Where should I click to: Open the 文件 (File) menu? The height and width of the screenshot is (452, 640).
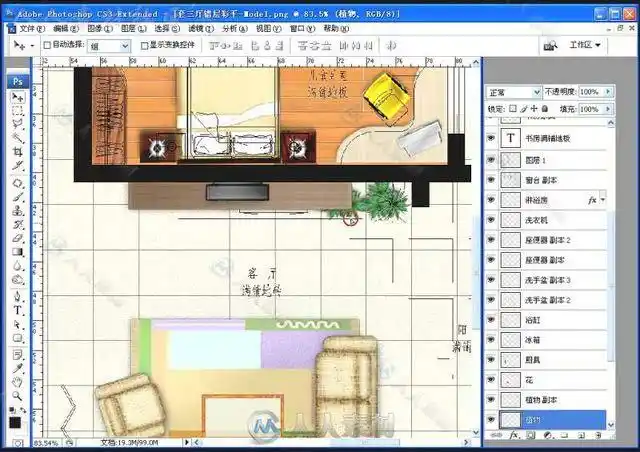tap(32, 29)
